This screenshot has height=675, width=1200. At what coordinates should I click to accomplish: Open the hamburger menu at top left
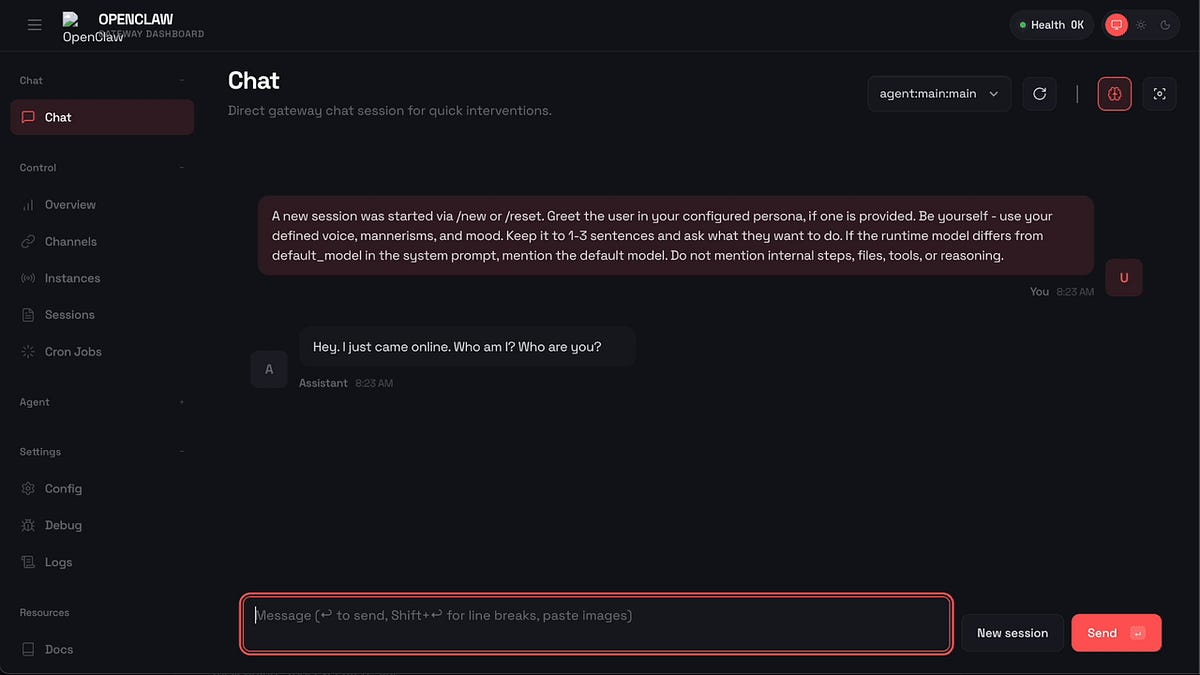tap(34, 24)
